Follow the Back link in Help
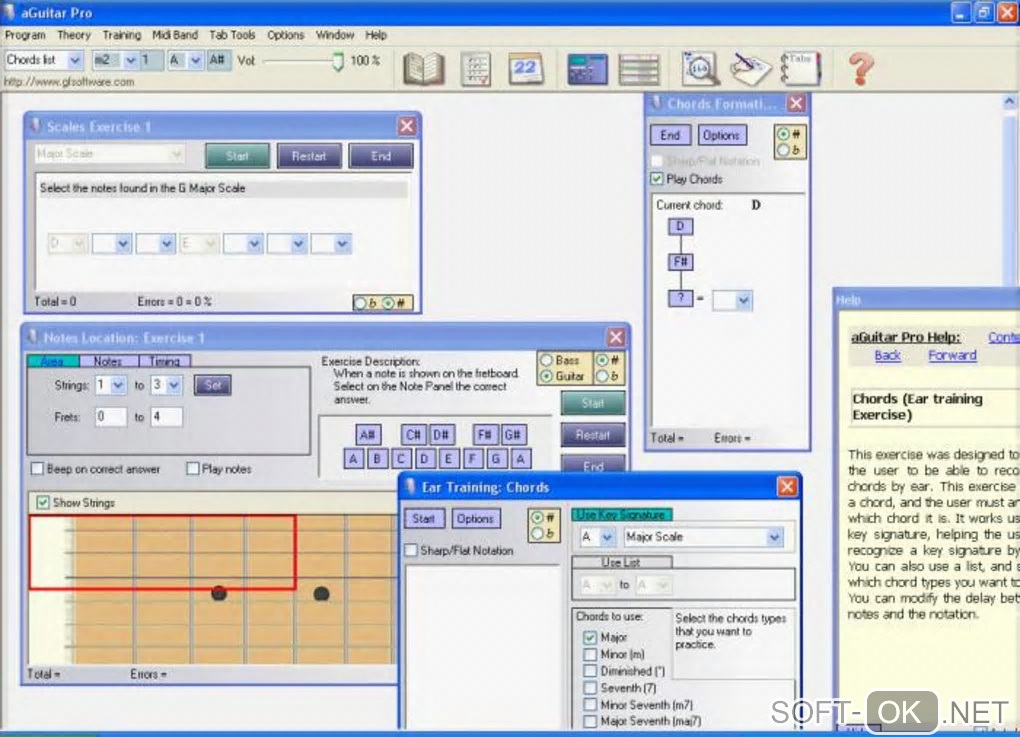This screenshot has height=737, width=1020. point(887,356)
